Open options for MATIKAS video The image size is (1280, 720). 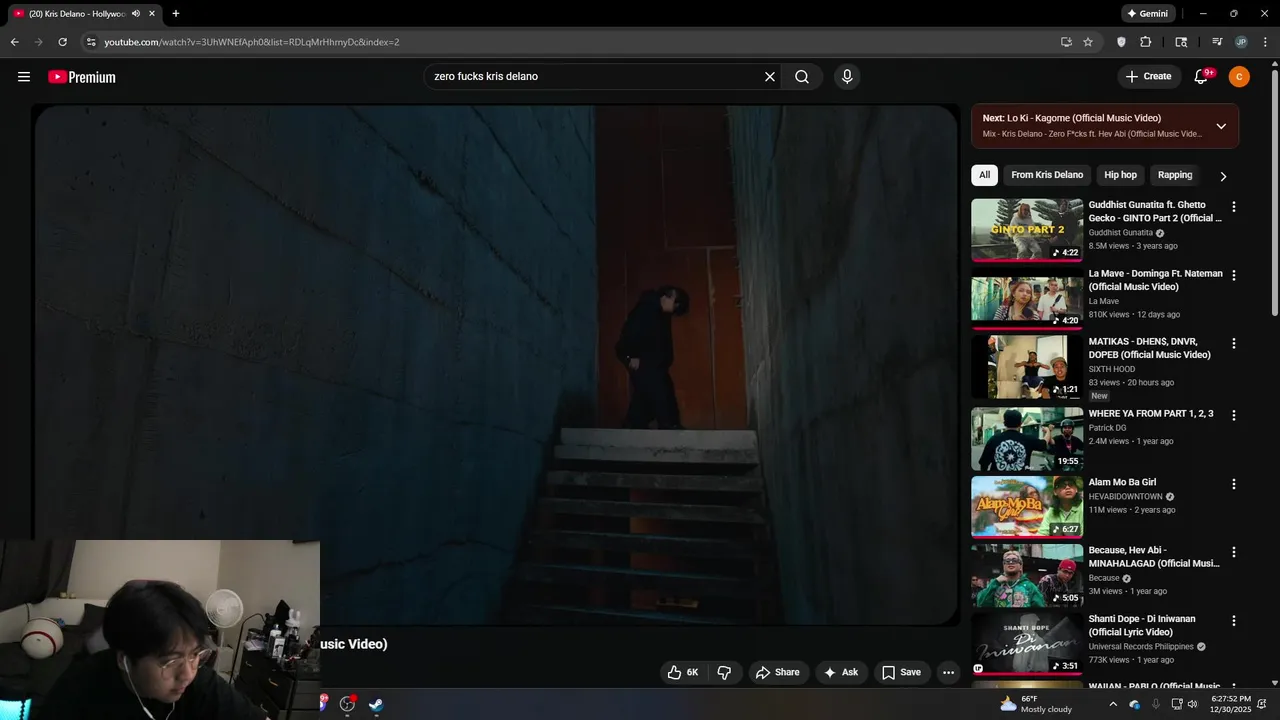pyautogui.click(x=1233, y=343)
